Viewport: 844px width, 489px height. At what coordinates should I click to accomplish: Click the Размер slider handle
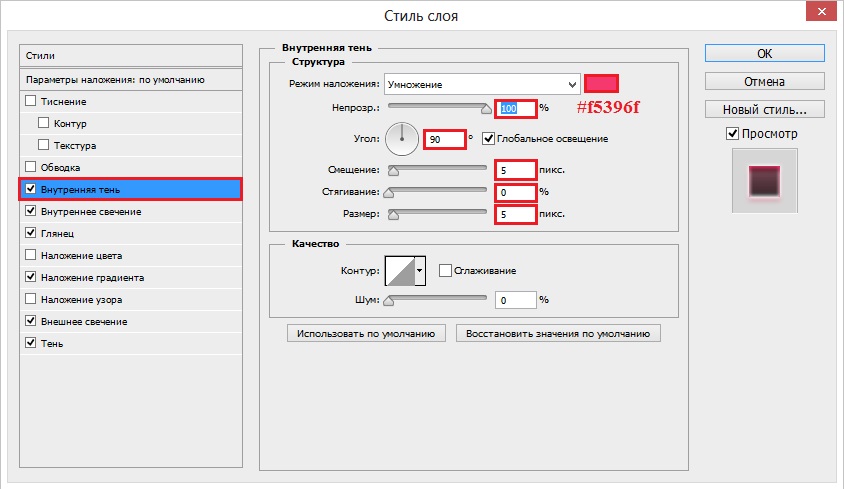[393, 215]
